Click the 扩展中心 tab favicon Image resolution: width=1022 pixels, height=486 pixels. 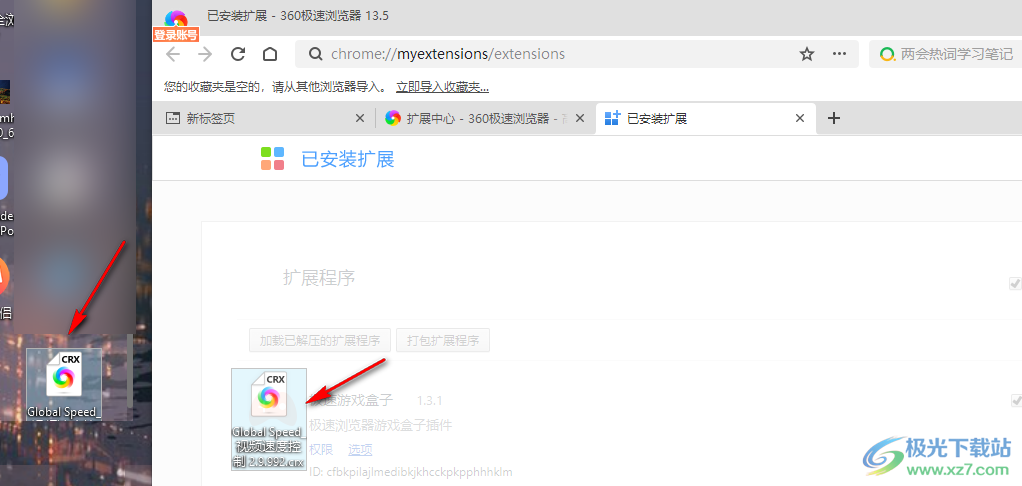click(x=392, y=118)
